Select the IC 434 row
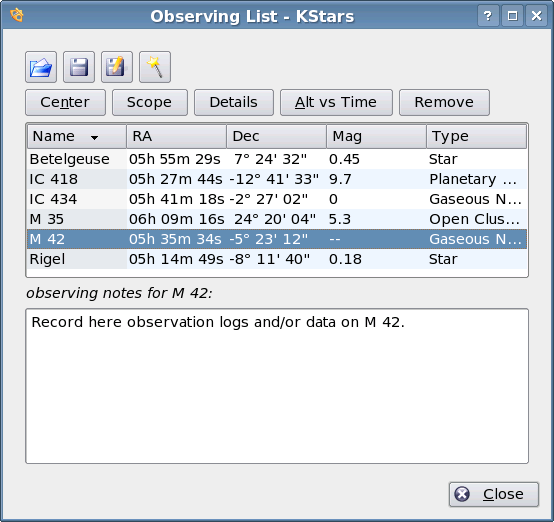 click(277, 199)
